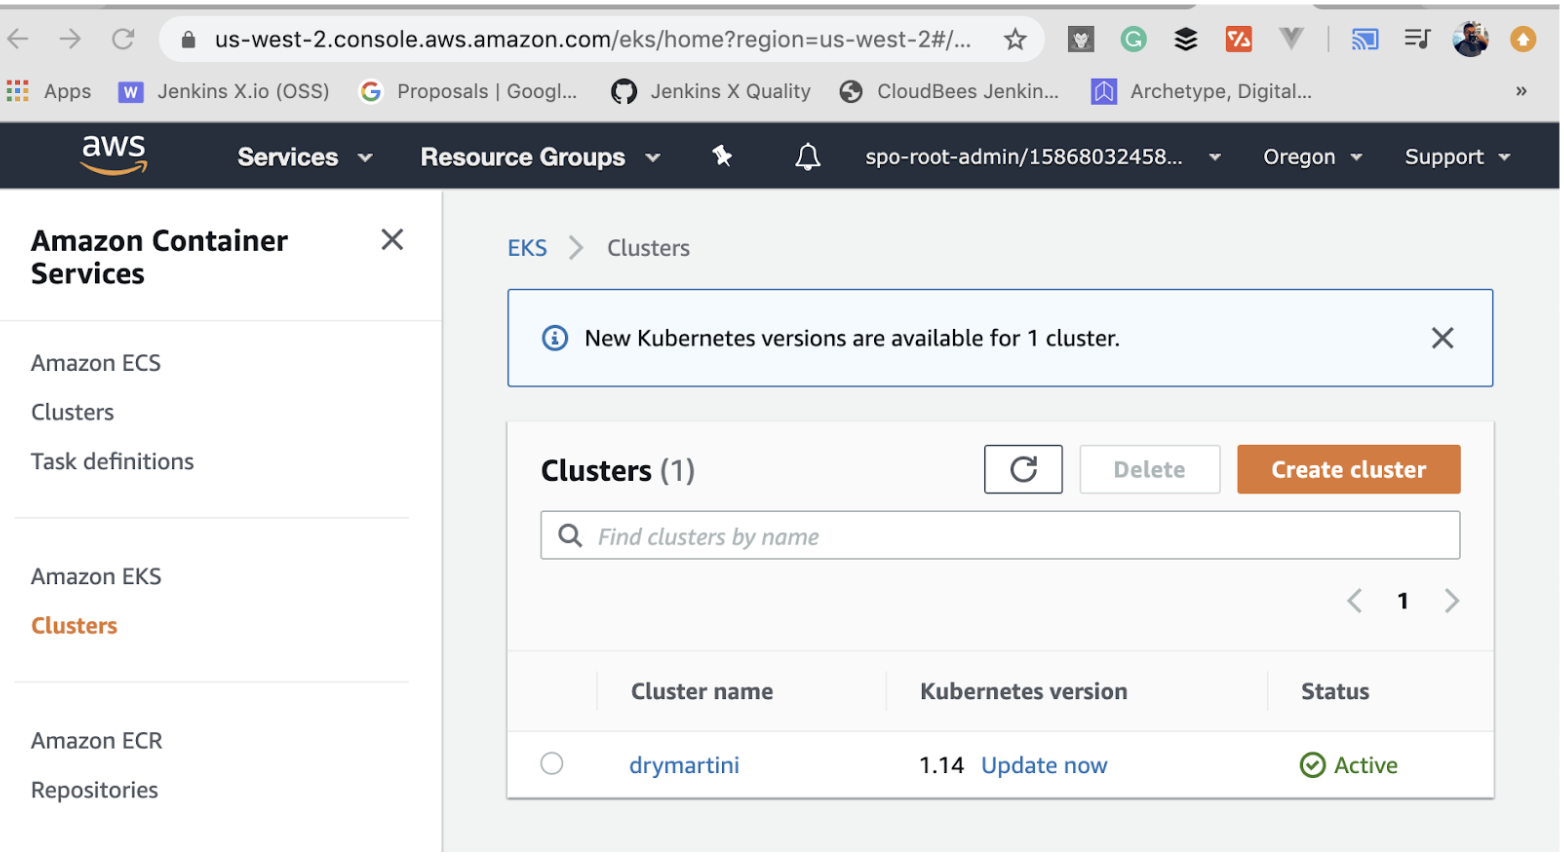Refresh the clusters list
The height and width of the screenshot is (862, 1564).
[1023, 469]
